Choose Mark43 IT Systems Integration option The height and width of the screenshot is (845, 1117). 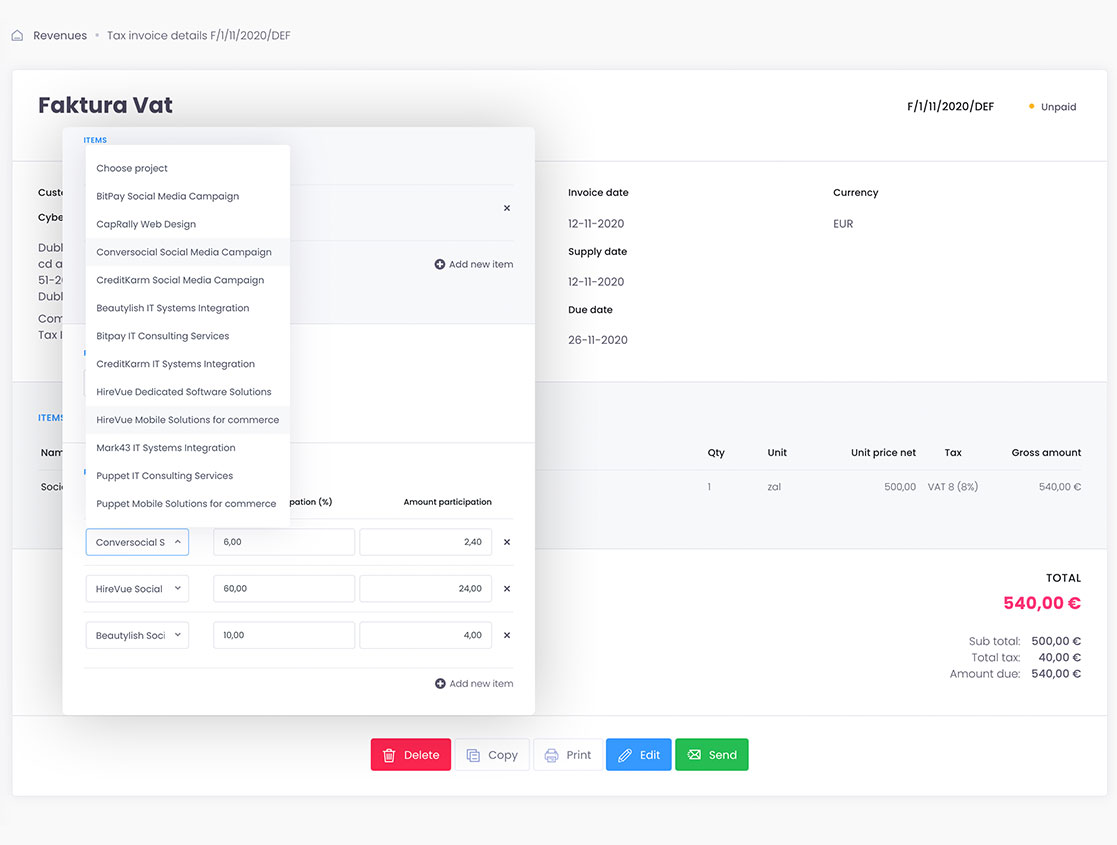pos(187,447)
